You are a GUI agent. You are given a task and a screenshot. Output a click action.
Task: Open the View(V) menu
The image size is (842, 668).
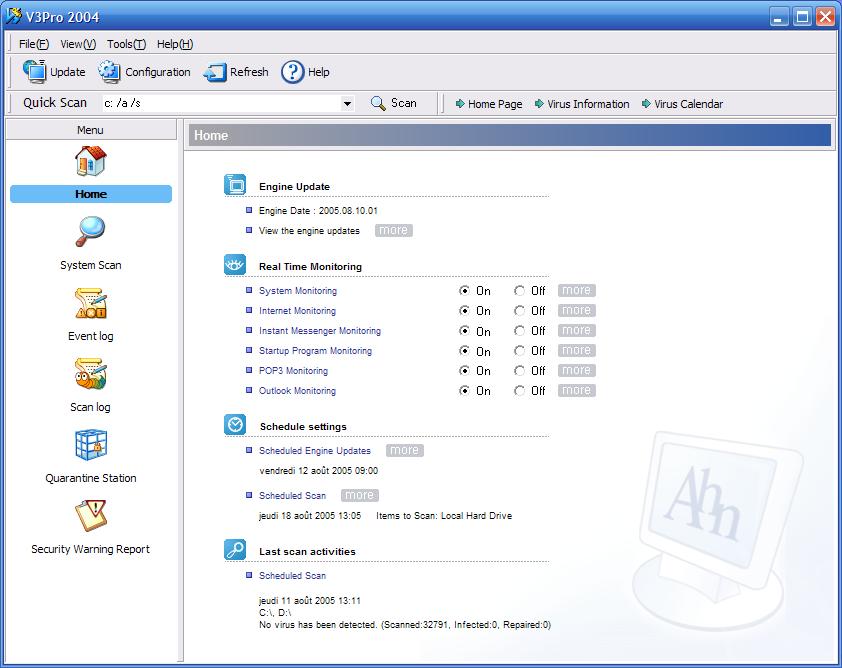coord(78,44)
